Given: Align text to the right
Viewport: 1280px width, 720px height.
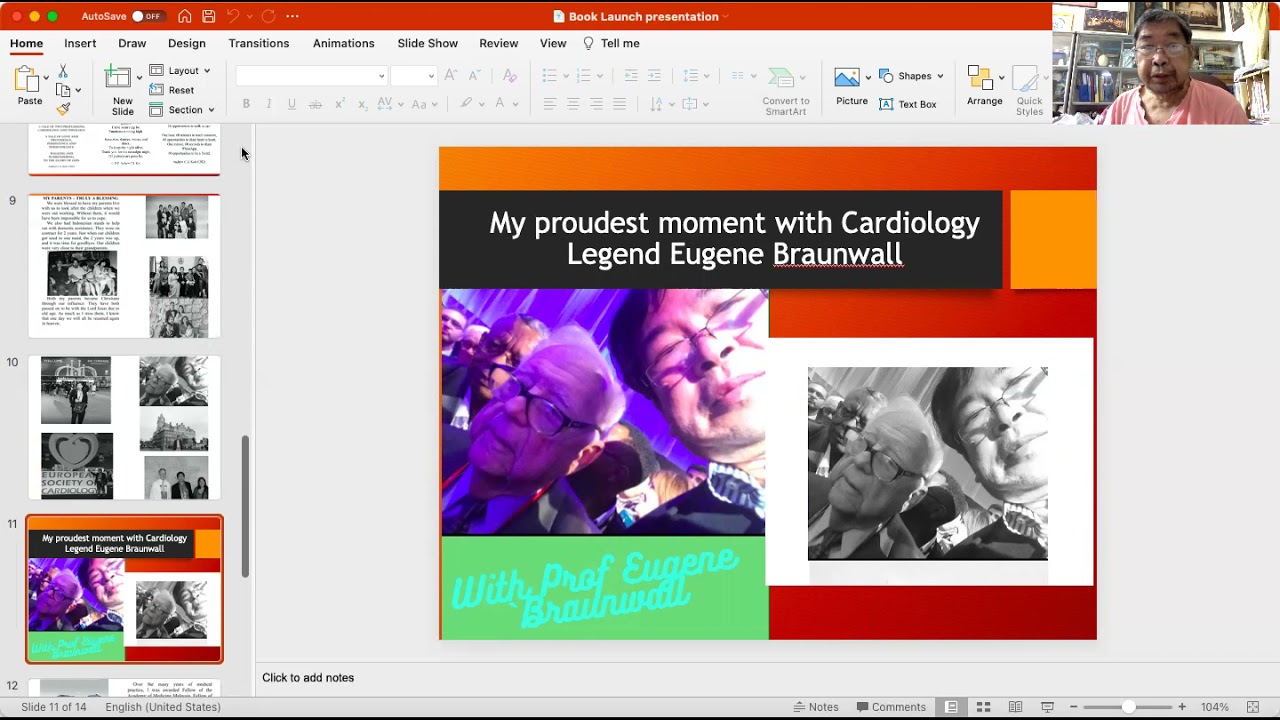Looking at the screenshot, I should (x=596, y=104).
